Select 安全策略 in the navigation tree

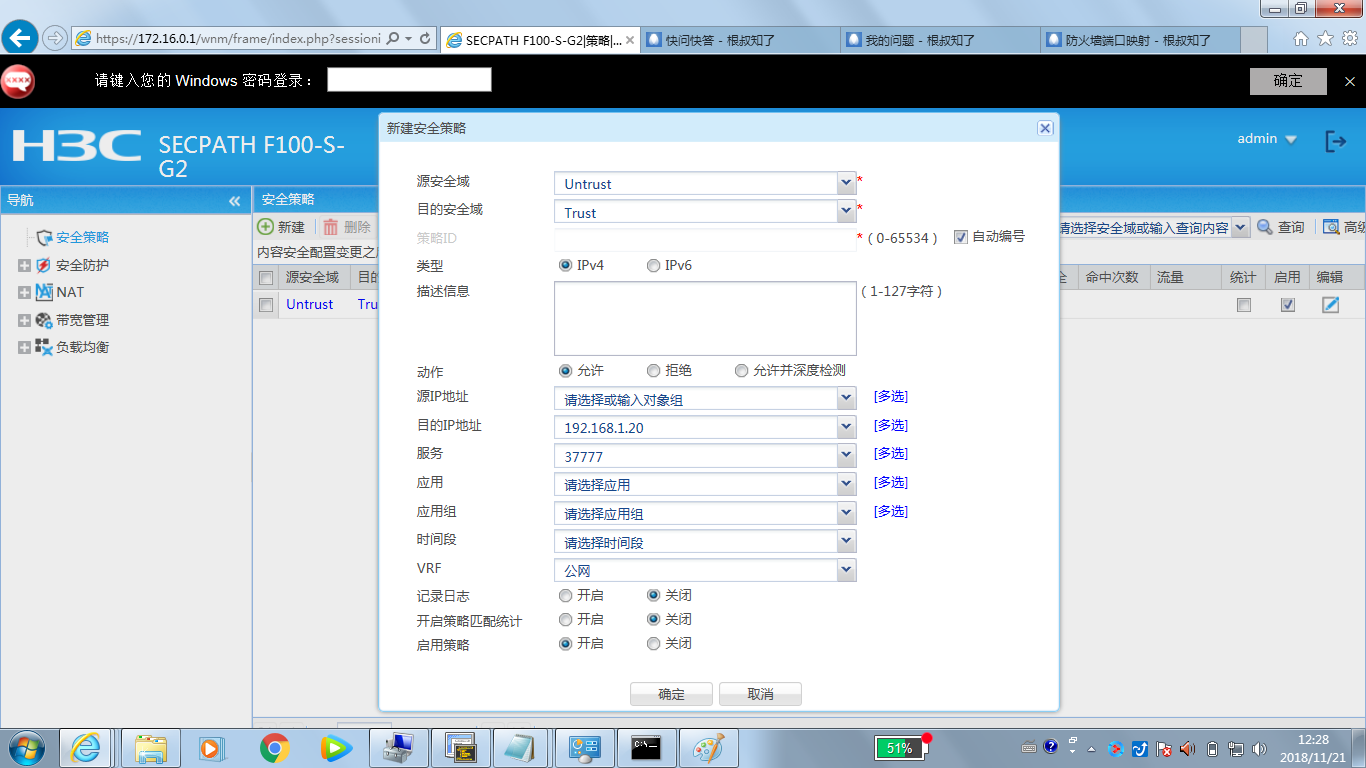[x=82, y=238]
